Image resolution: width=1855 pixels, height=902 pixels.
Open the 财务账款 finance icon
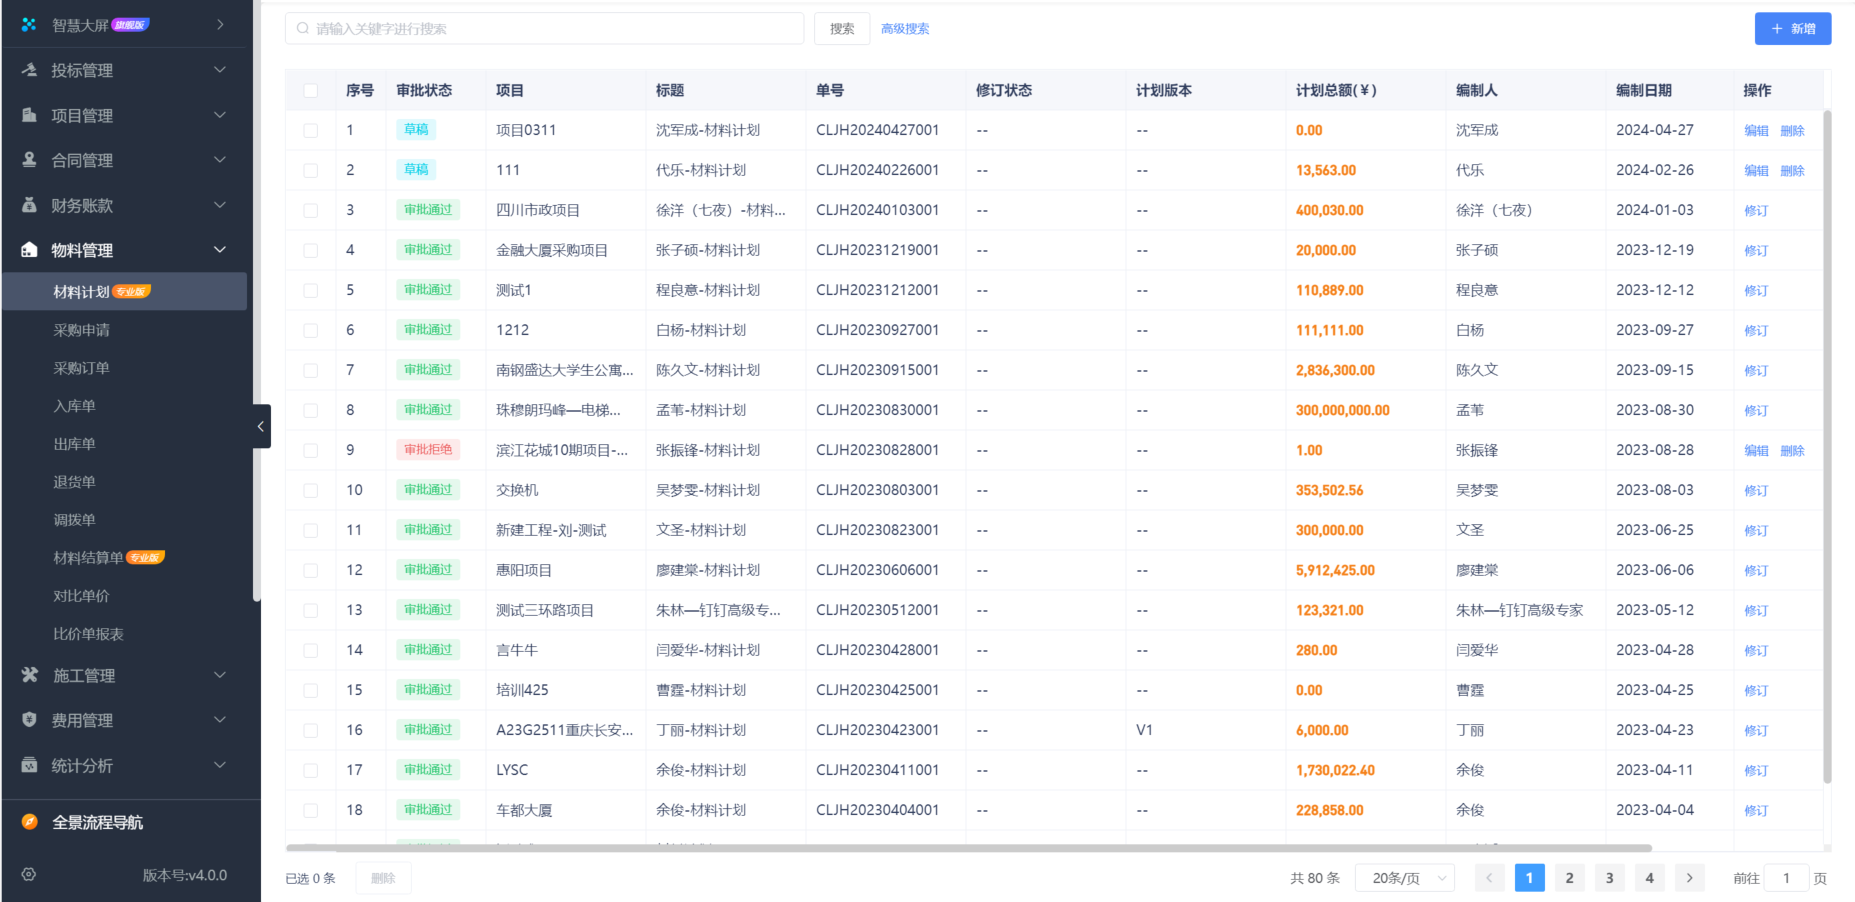(28, 205)
